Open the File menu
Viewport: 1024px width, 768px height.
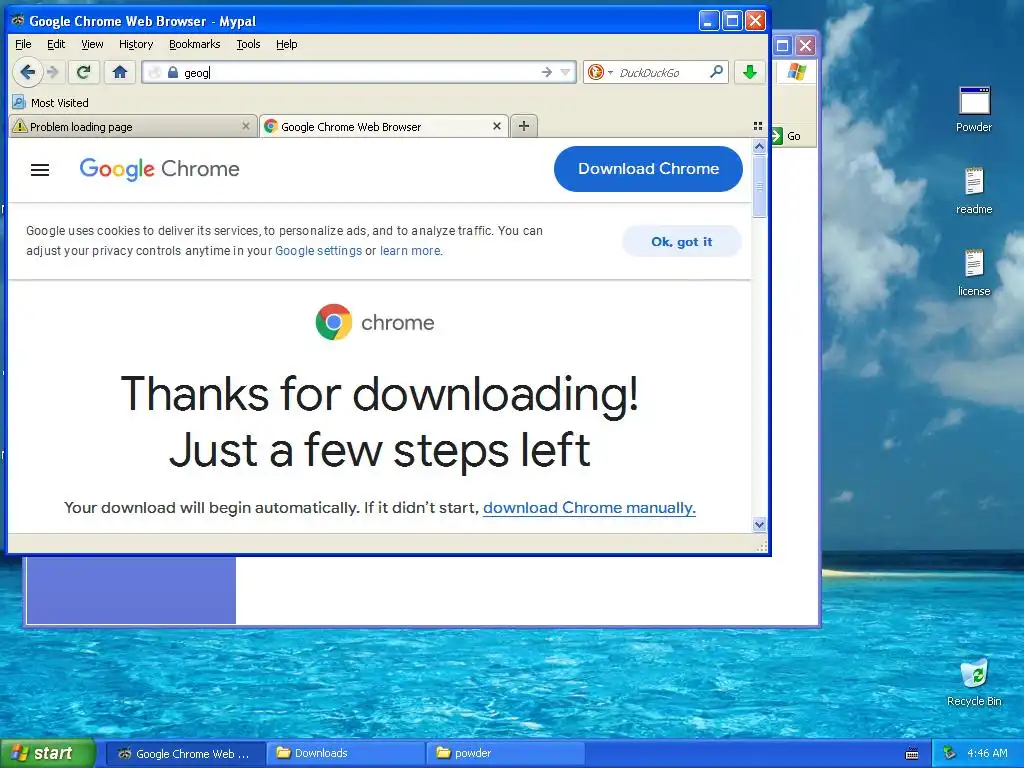coord(23,44)
